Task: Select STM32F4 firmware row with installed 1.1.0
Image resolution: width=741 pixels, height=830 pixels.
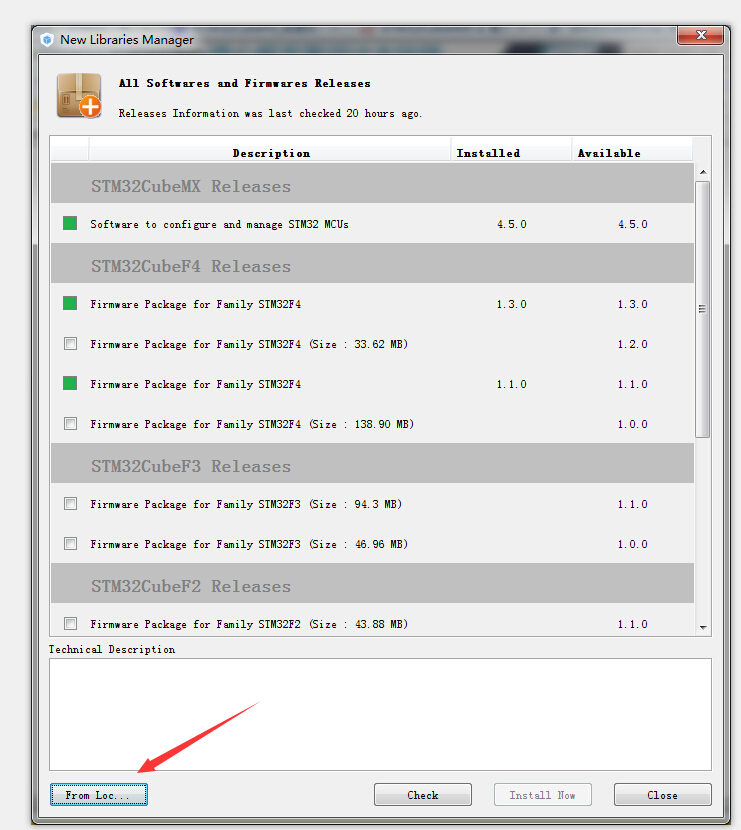Action: point(372,383)
